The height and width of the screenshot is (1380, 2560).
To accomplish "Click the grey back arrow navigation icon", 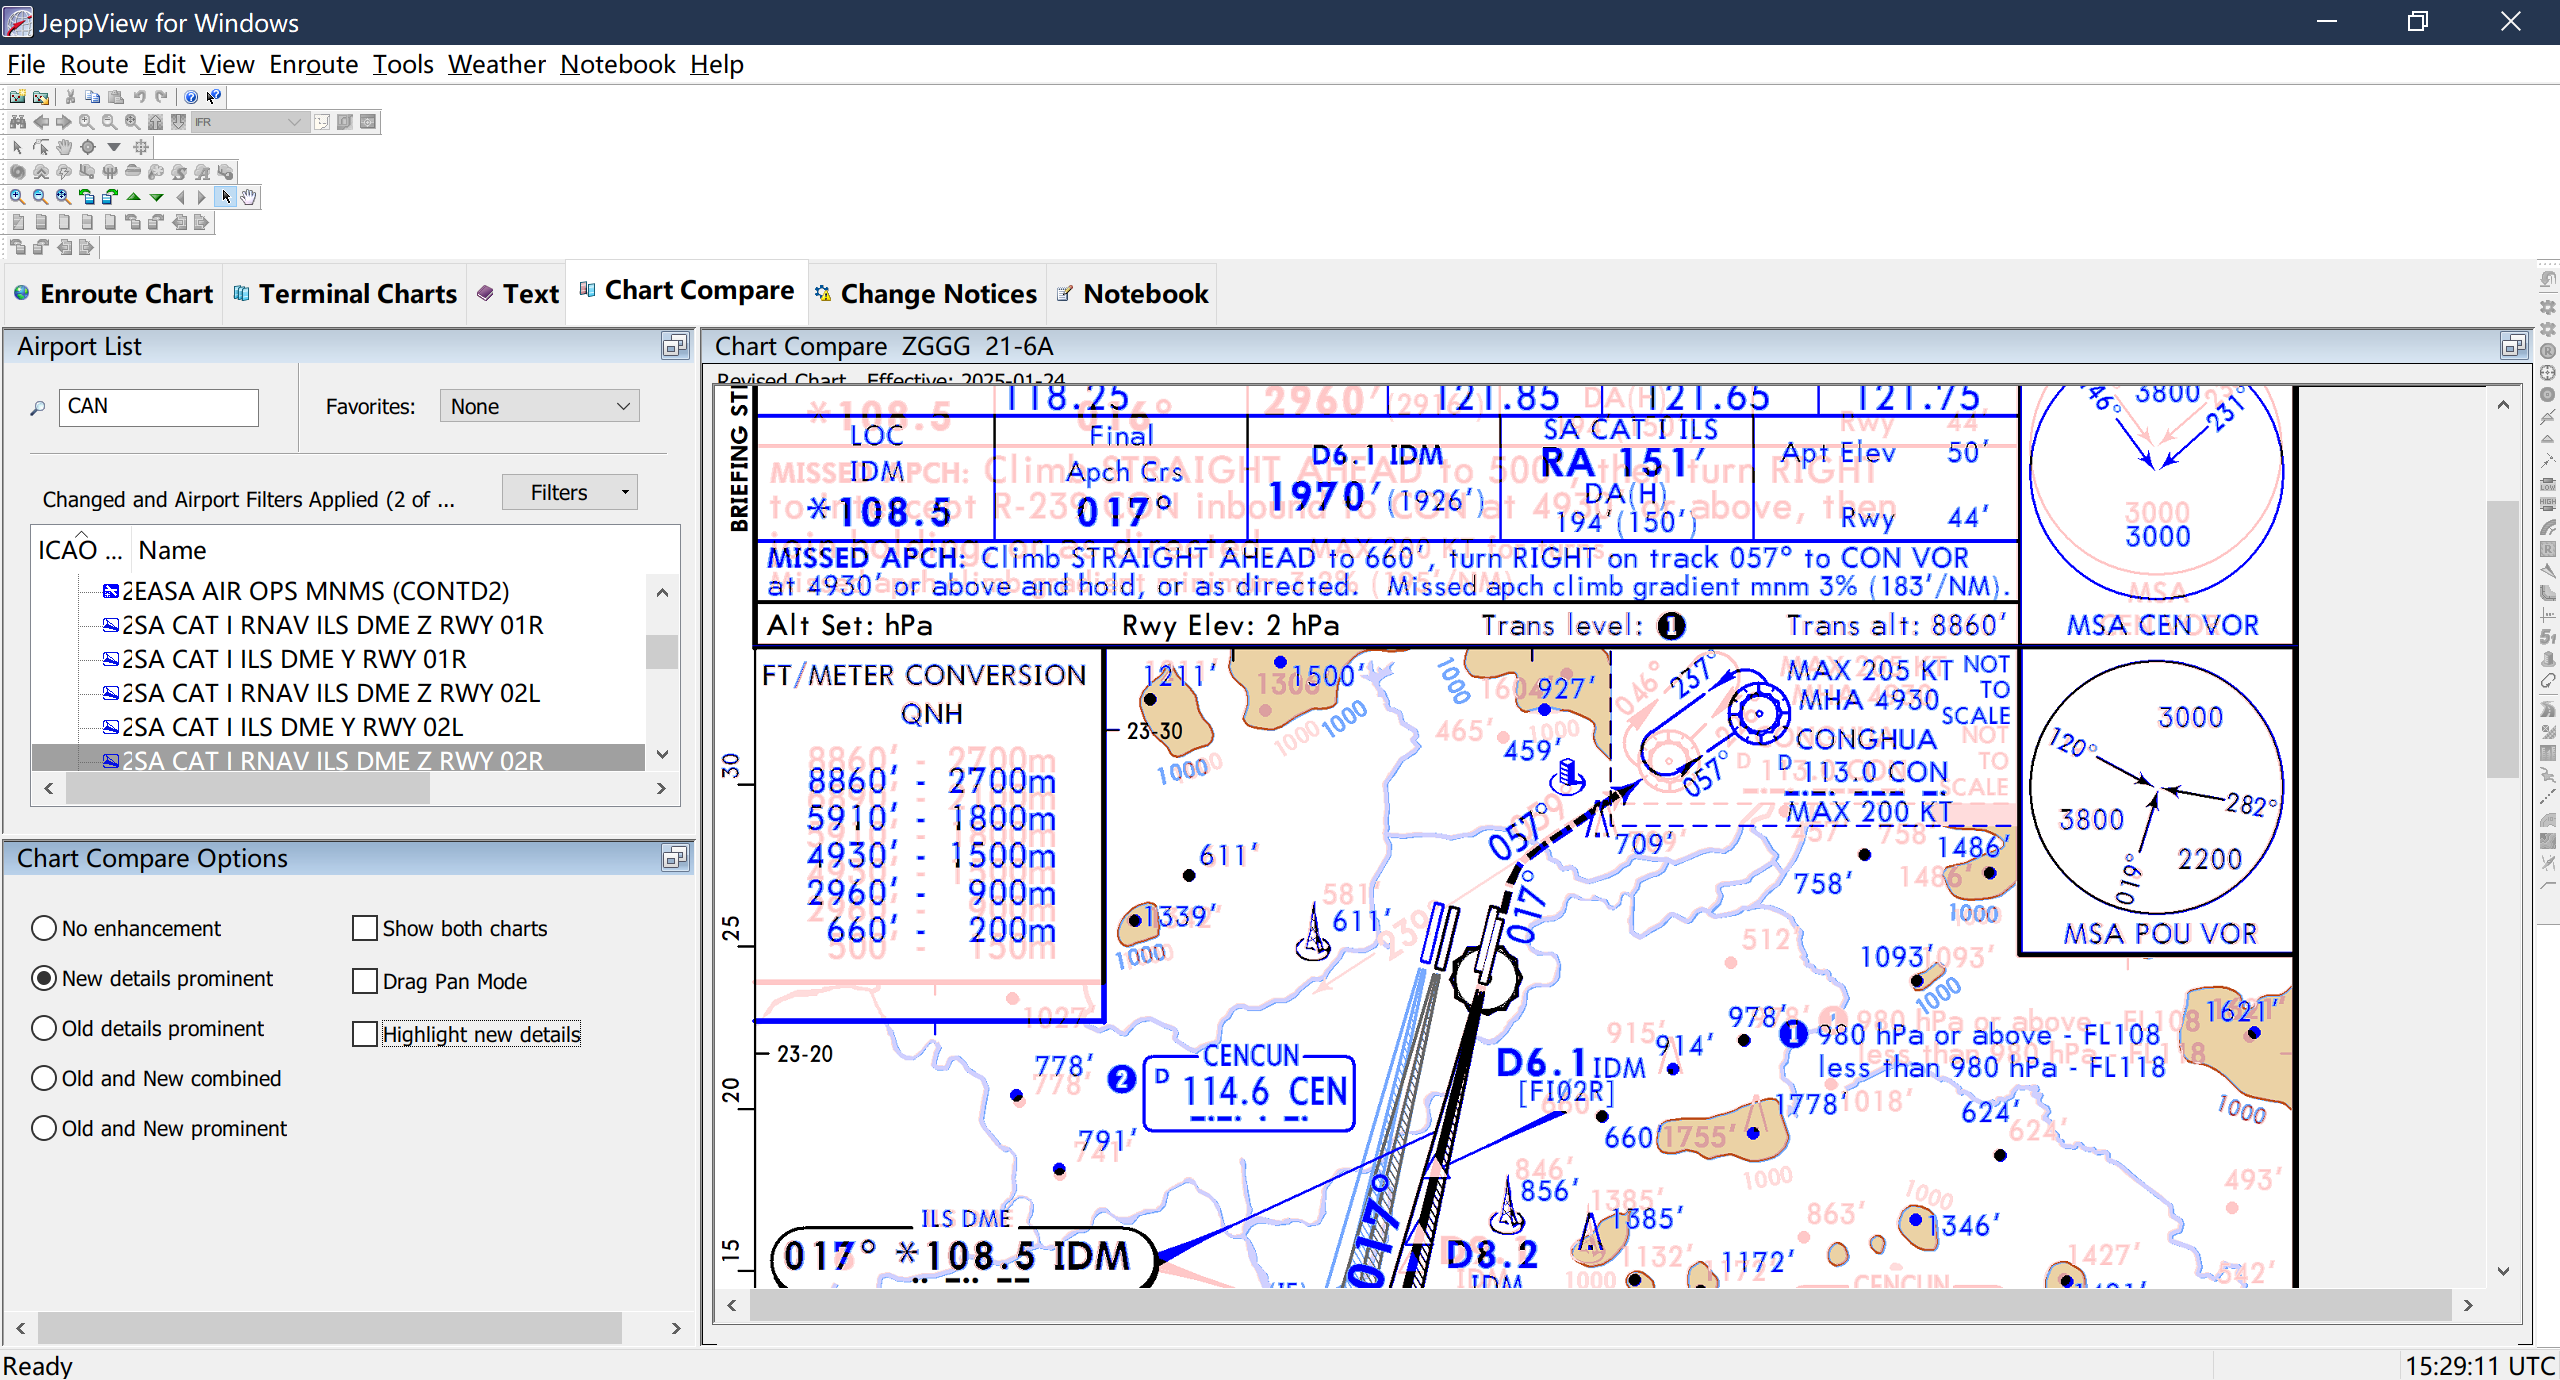I will [x=41, y=122].
